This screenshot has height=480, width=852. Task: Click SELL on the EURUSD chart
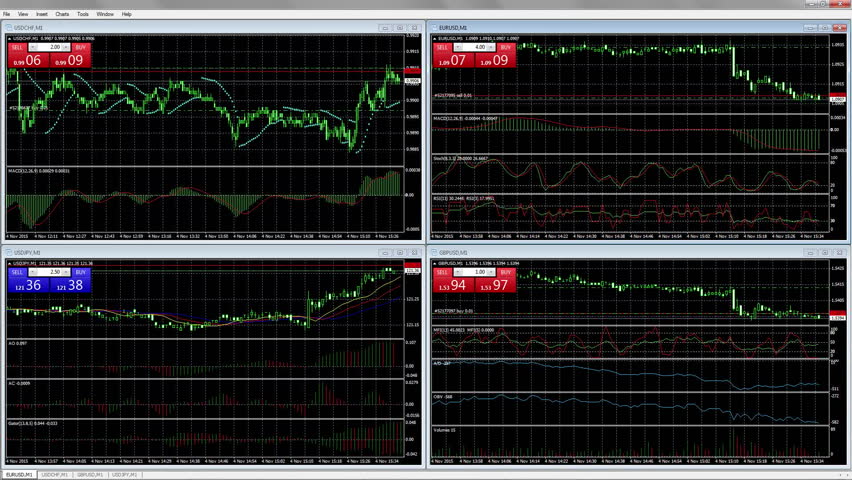(442, 47)
